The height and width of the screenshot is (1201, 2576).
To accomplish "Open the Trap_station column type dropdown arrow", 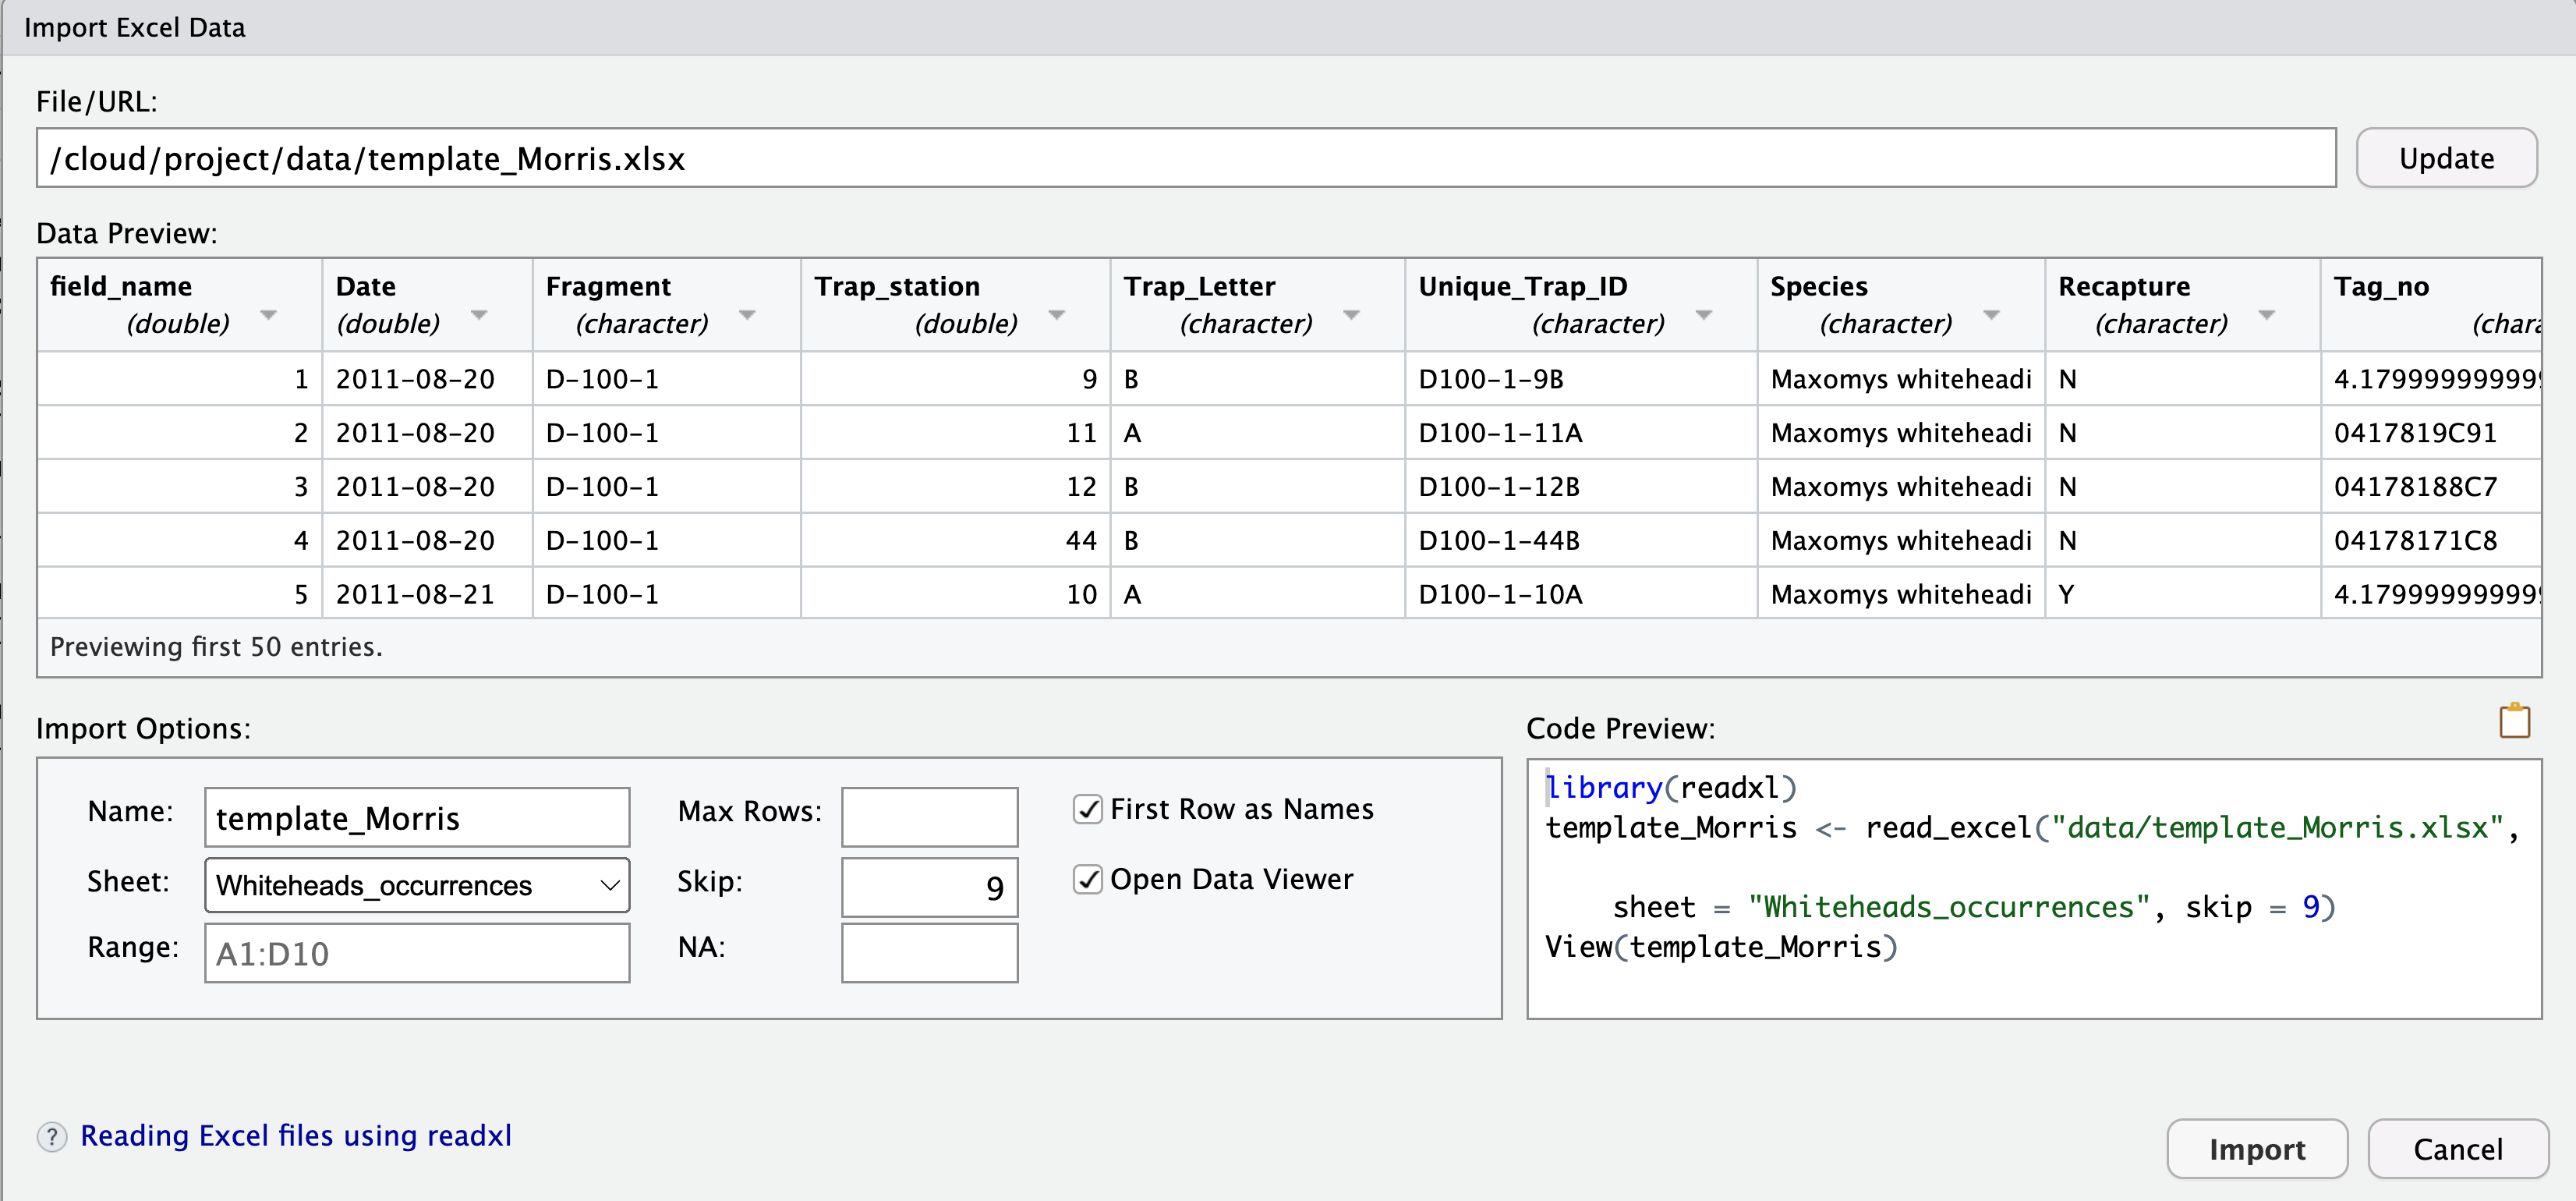I will coord(1056,315).
